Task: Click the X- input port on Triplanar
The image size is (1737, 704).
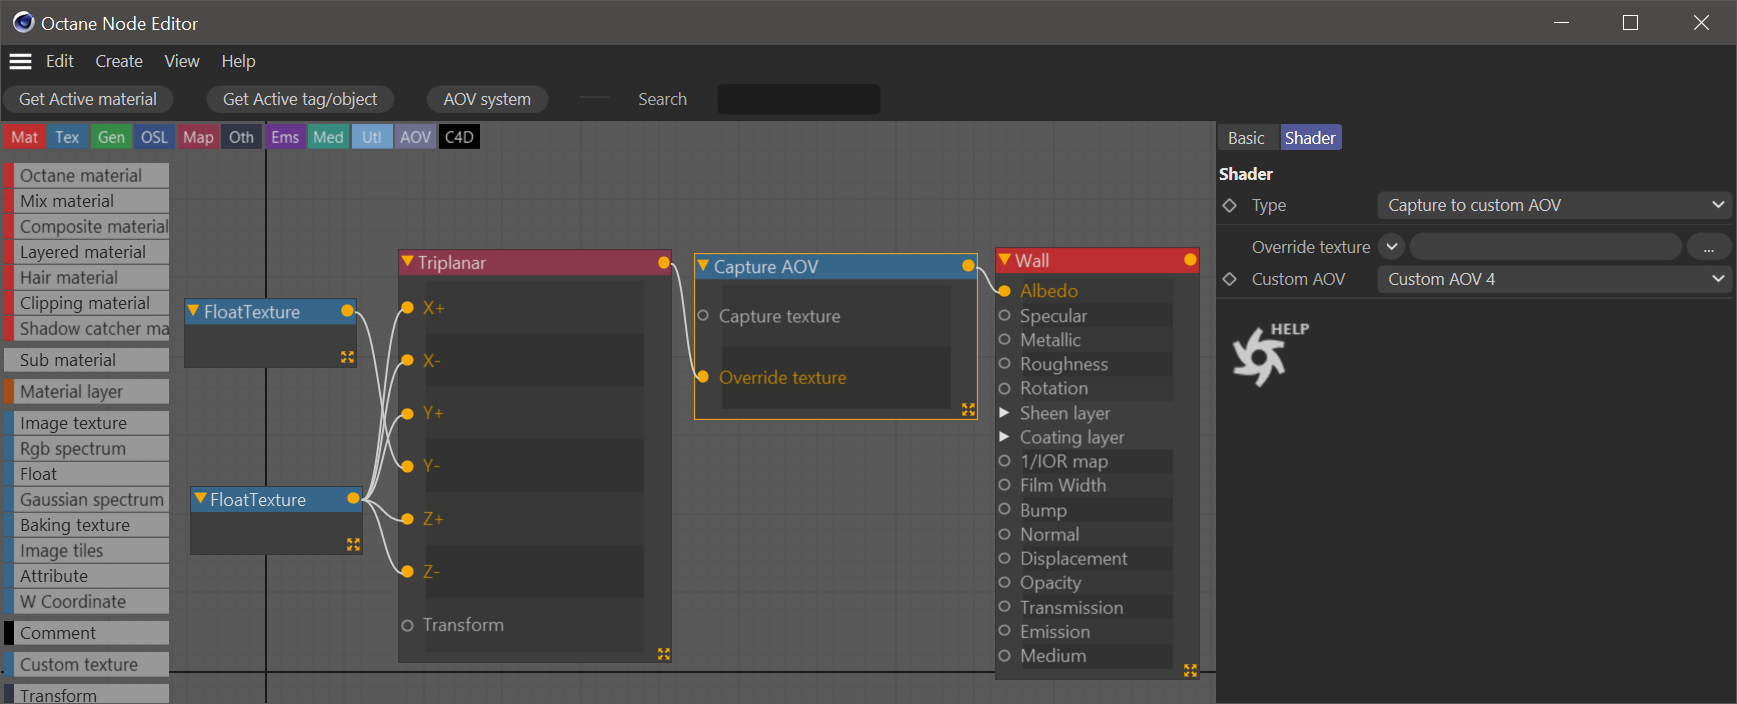Action: (x=407, y=360)
